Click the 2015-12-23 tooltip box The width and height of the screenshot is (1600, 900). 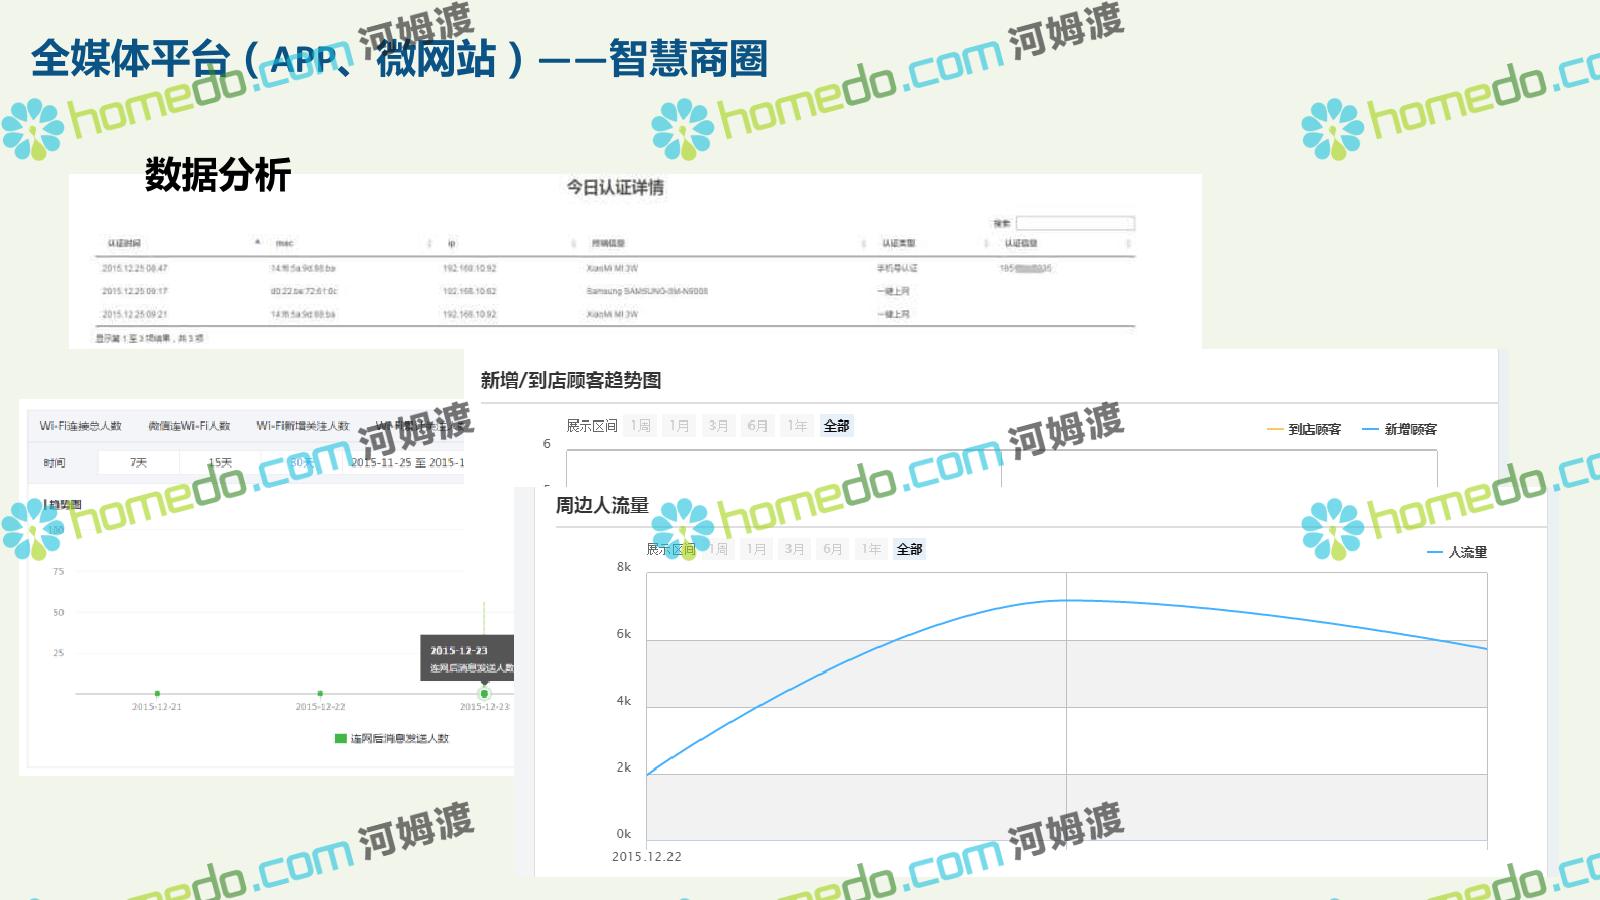[x=467, y=658]
